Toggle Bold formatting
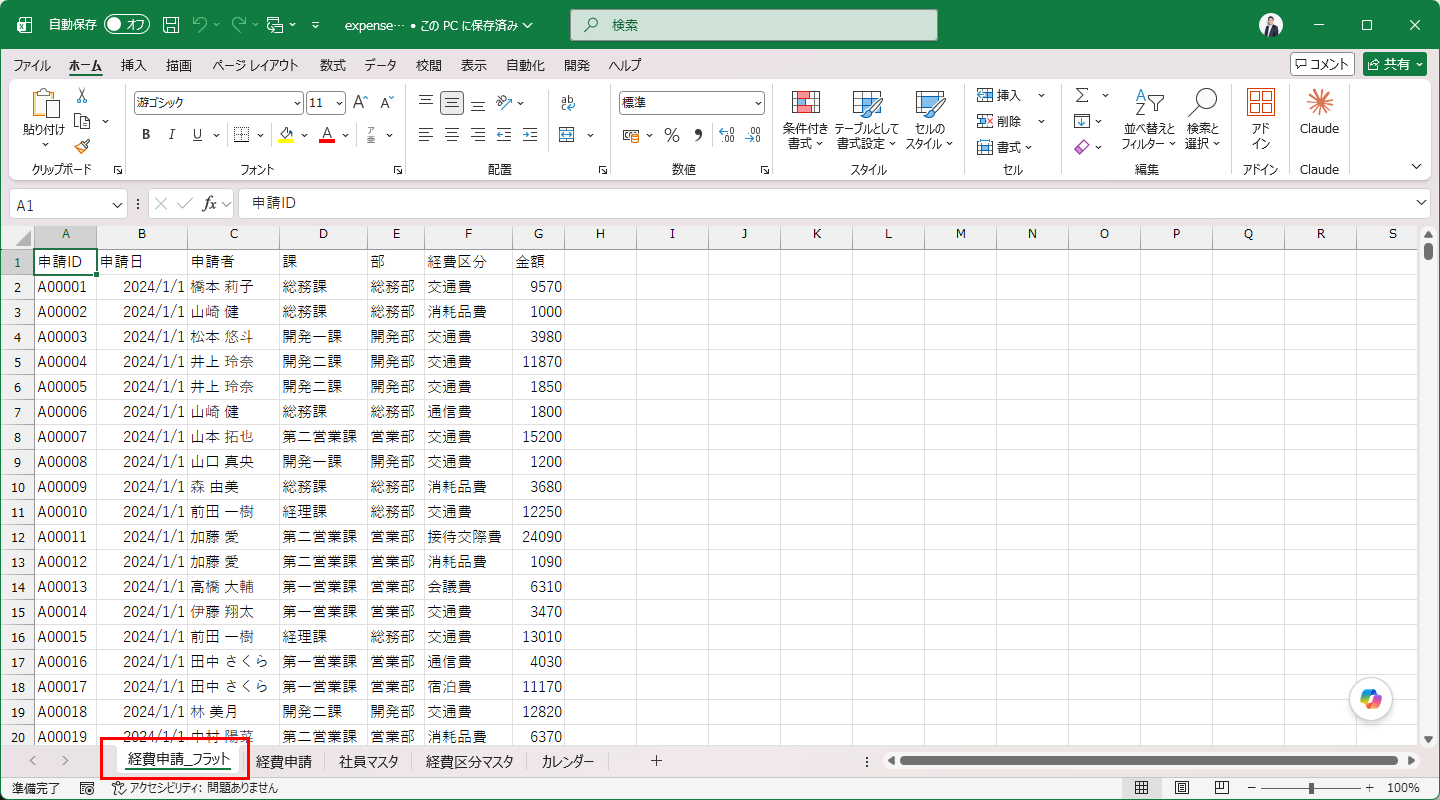 (146, 134)
